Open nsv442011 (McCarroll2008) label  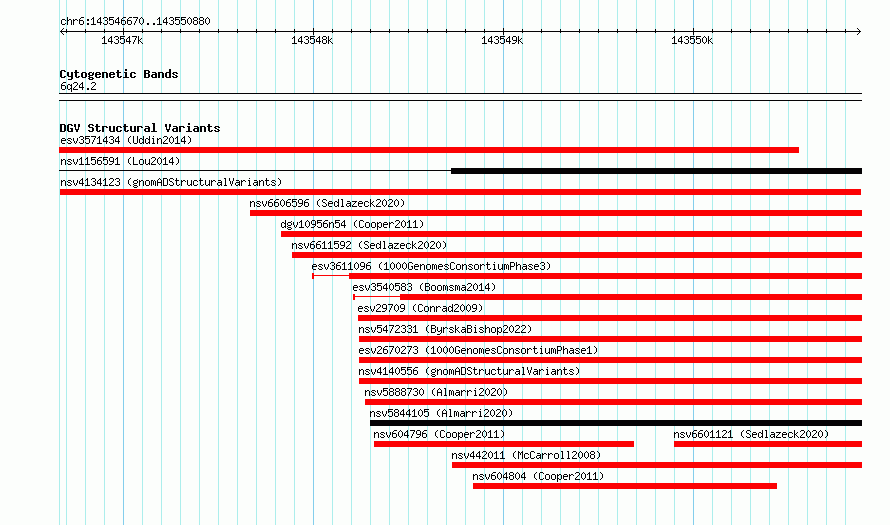point(526,455)
